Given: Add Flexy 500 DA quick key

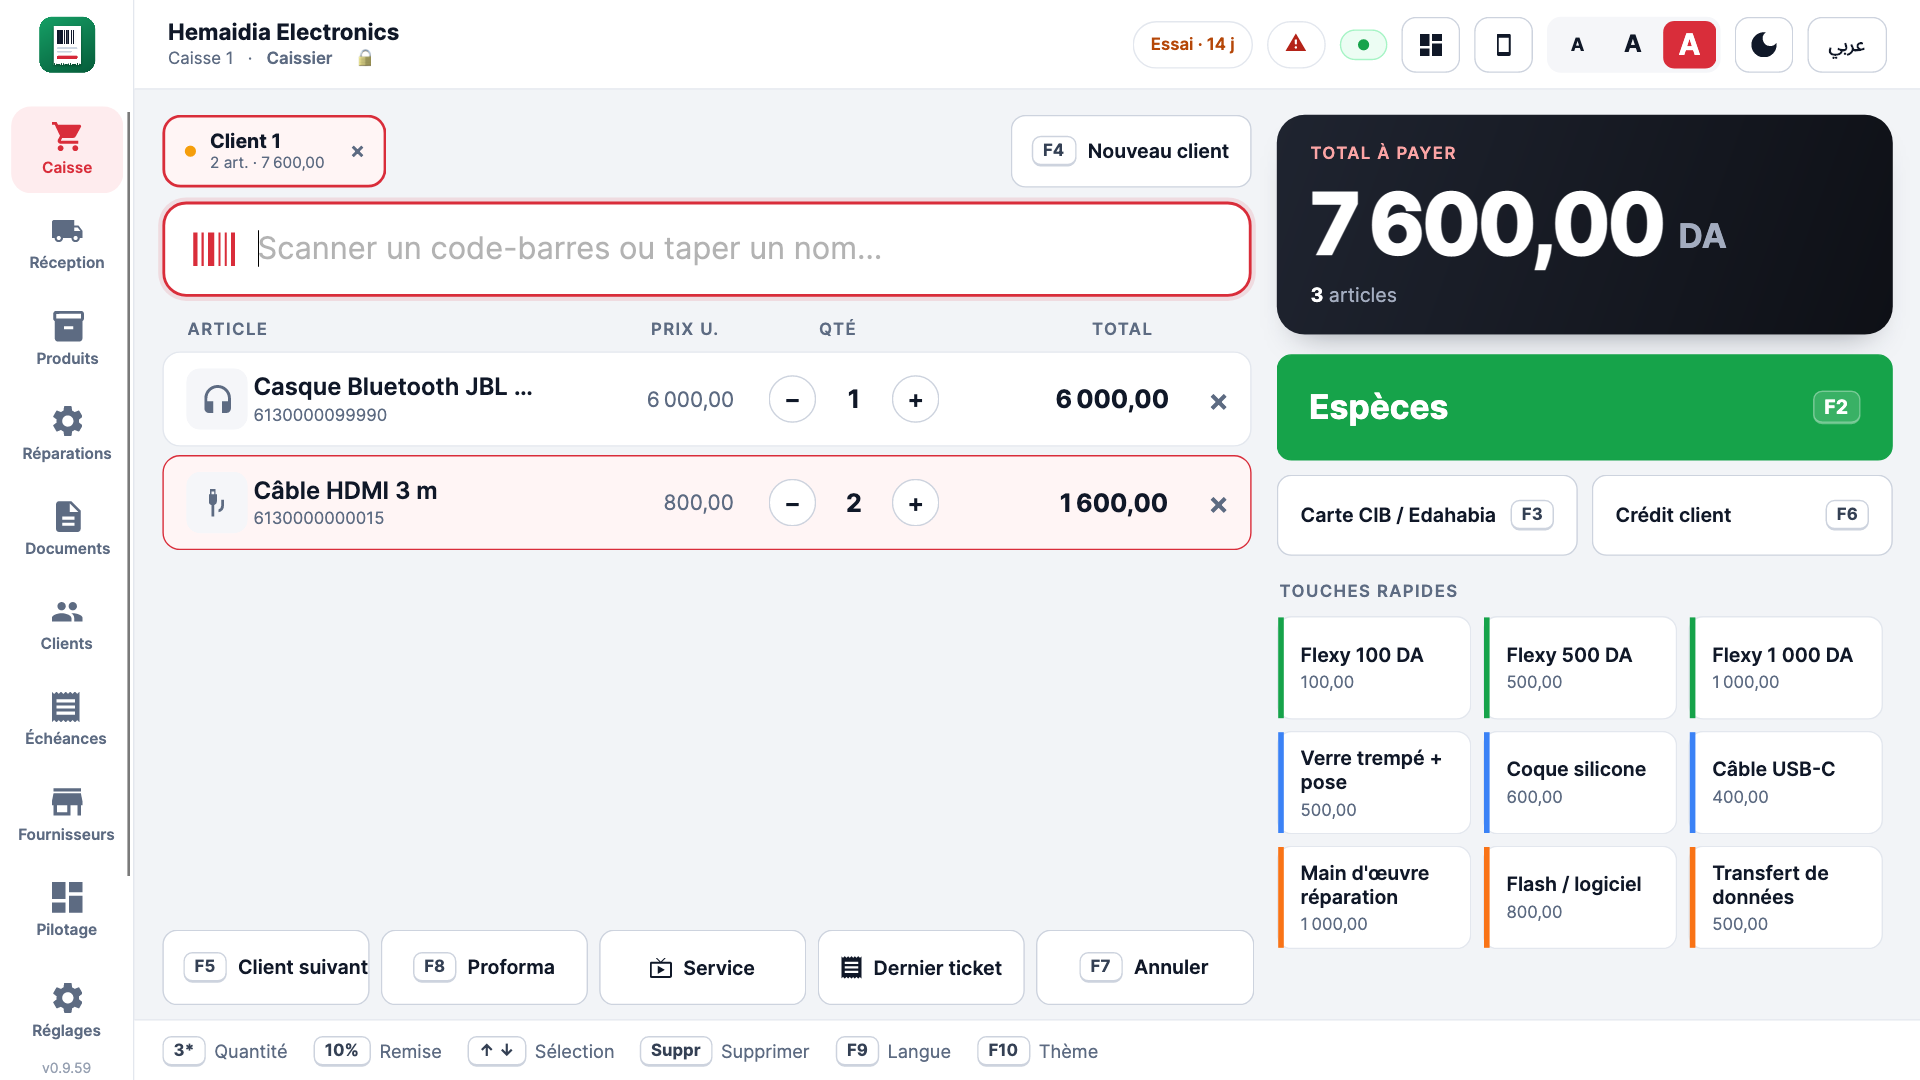Looking at the screenshot, I should (x=1580, y=668).
